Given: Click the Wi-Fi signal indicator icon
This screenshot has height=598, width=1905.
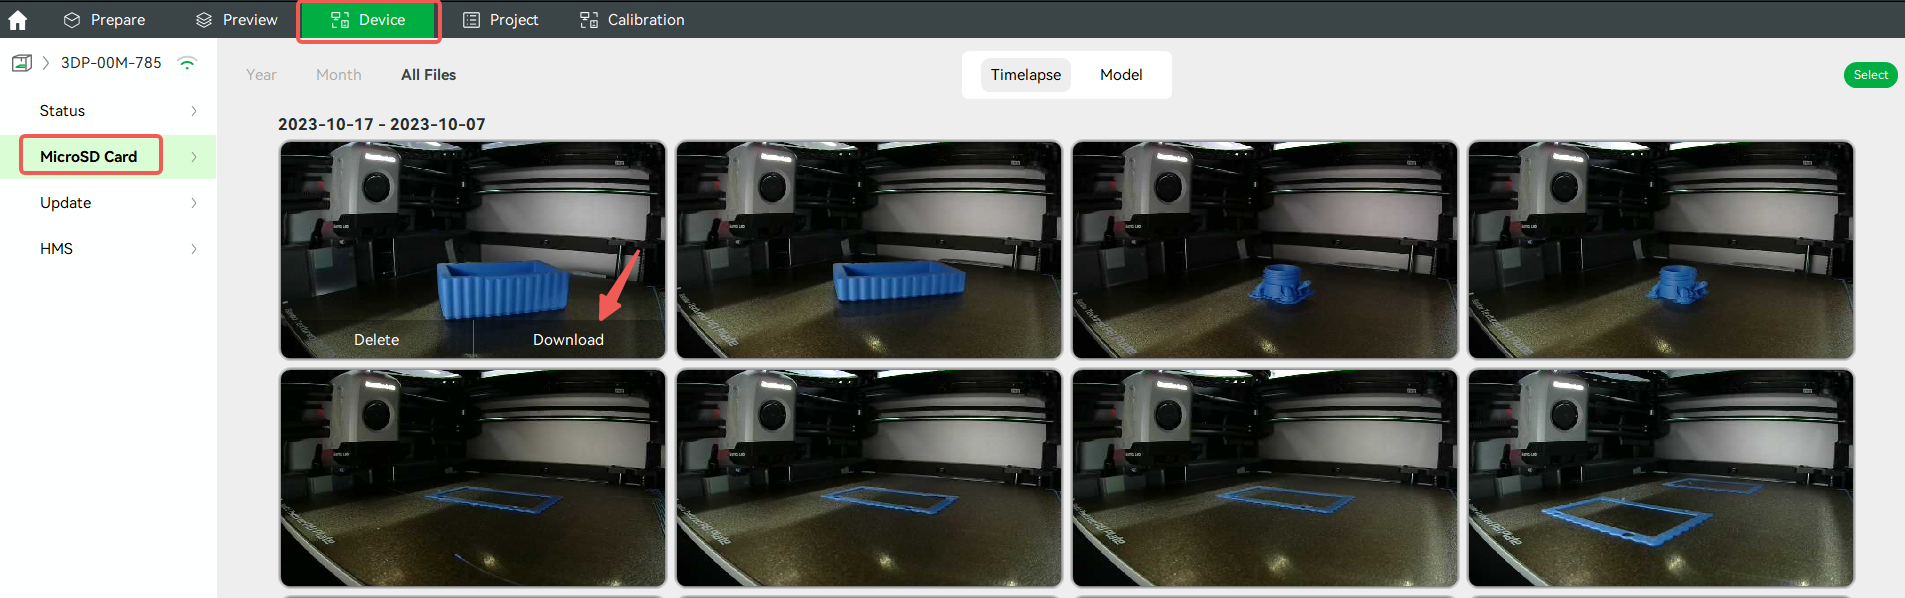Looking at the screenshot, I should click(x=186, y=63).
